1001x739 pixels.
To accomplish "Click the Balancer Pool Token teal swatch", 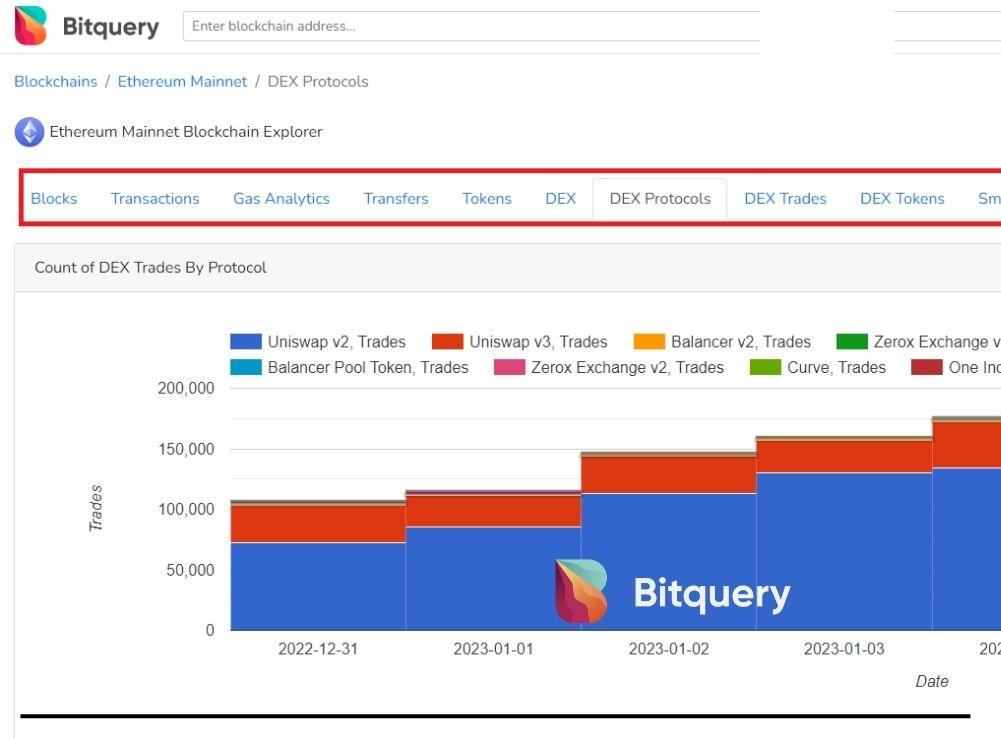I will tap(246, 367).
